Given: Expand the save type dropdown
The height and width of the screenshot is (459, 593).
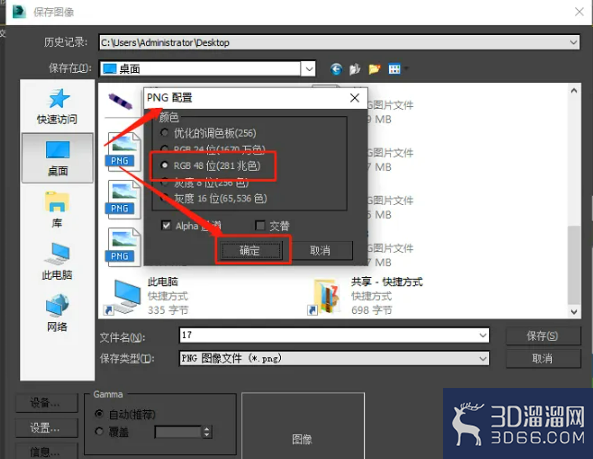Looking at the screenshot, I should (x=483, y=358).
